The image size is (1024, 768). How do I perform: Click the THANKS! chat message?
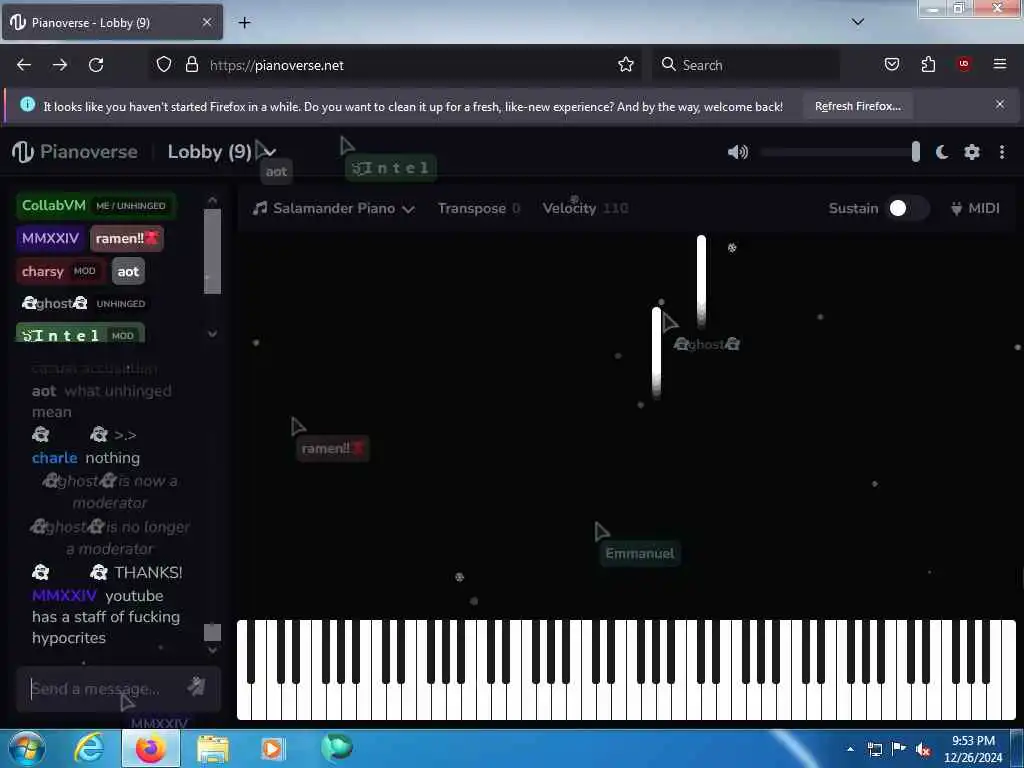(148, 573)
